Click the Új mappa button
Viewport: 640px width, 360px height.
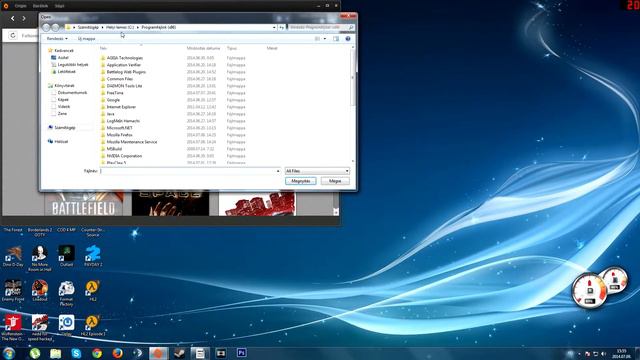click(87, 39)
